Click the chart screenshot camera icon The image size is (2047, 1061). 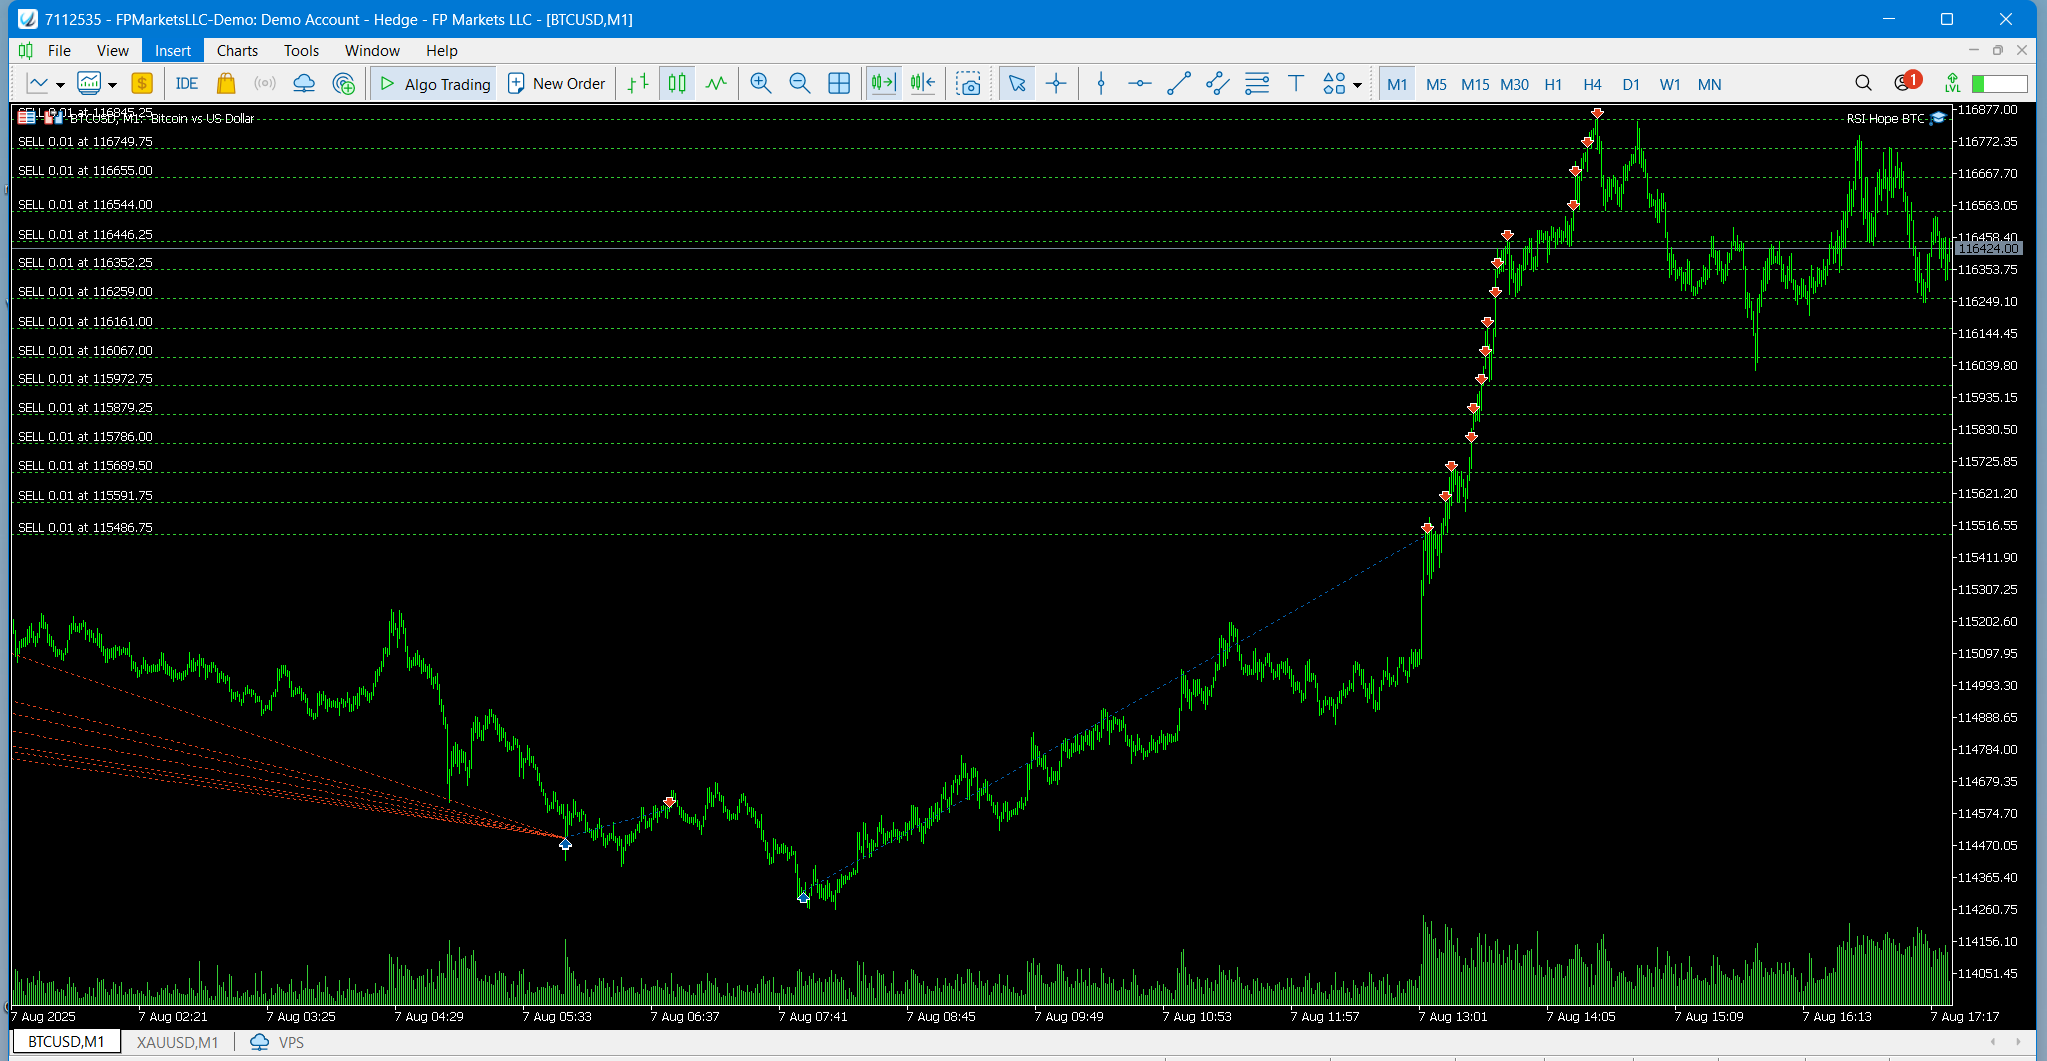[968, 84]
